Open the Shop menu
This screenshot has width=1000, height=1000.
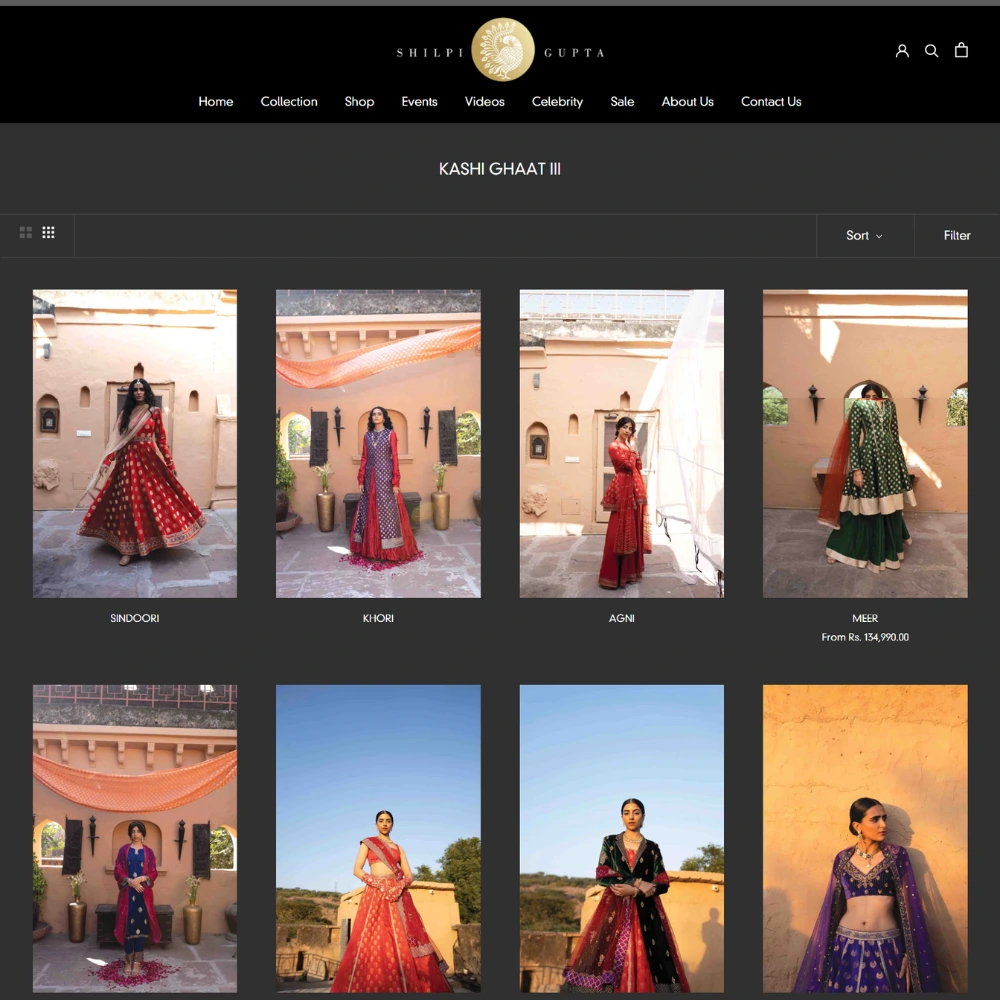(359, 101)
